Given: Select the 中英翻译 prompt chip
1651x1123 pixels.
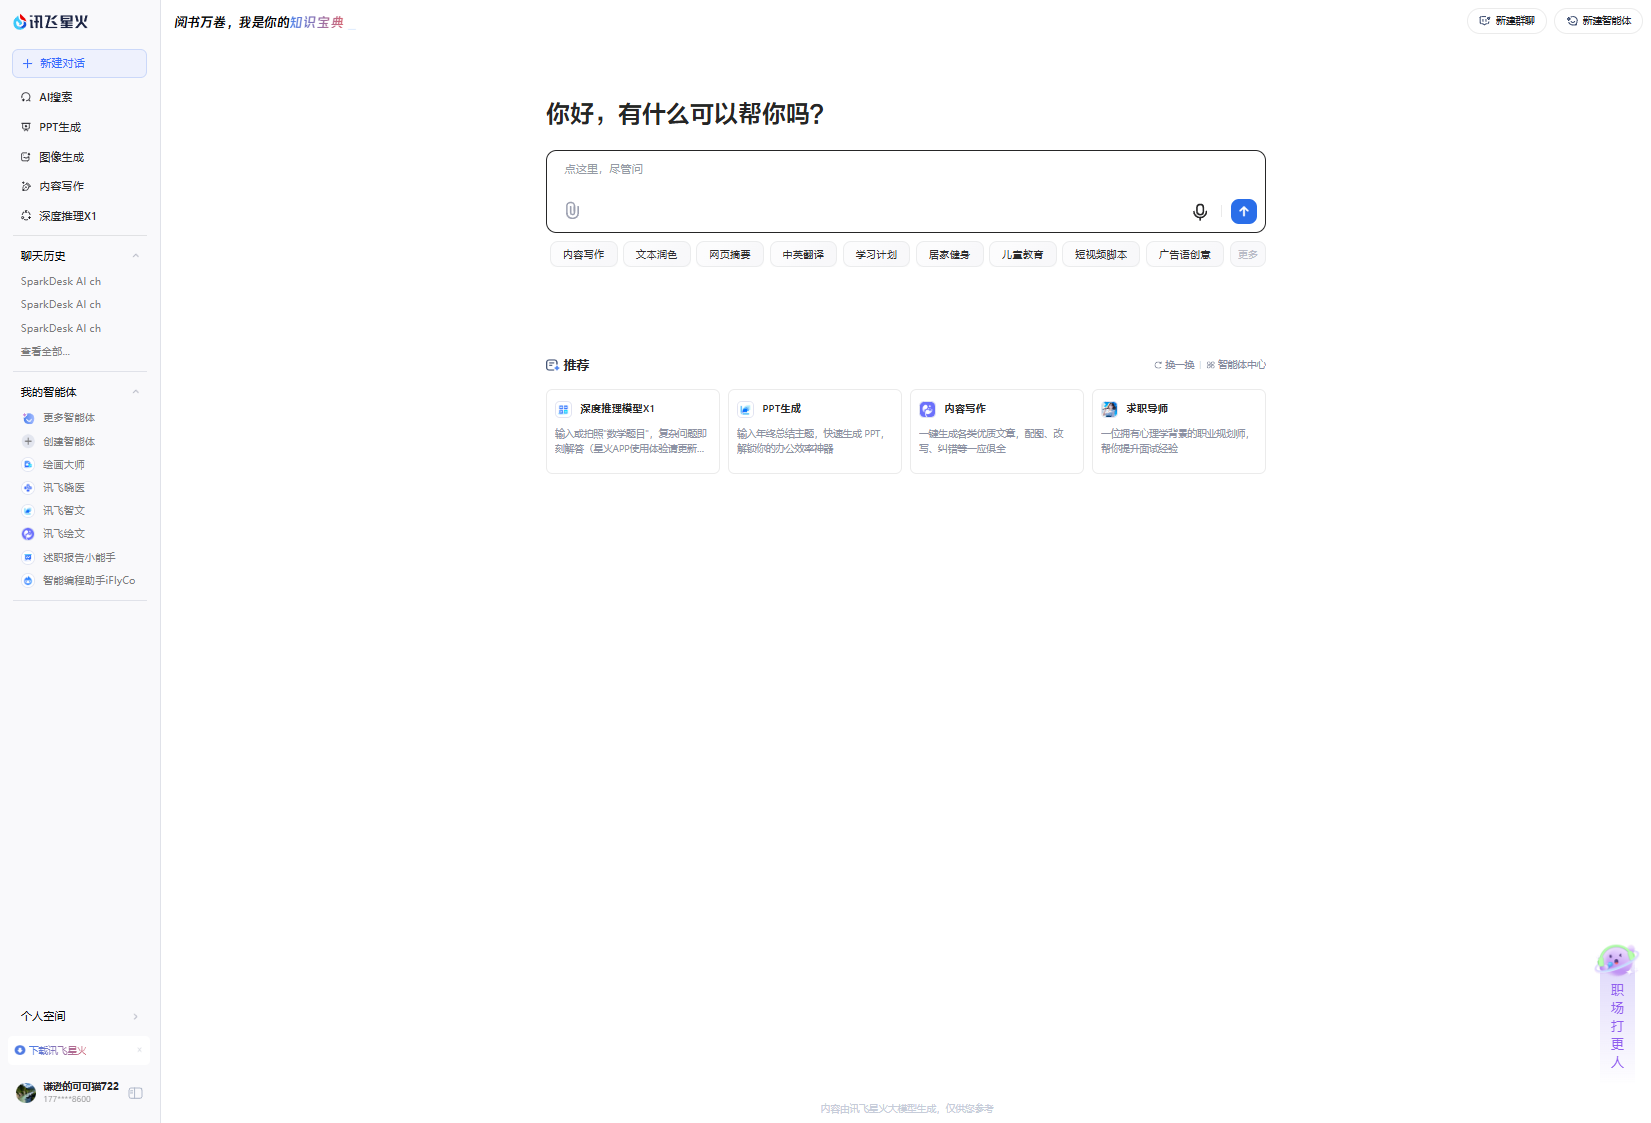Looking at the screenshot, I should point(803,254).
